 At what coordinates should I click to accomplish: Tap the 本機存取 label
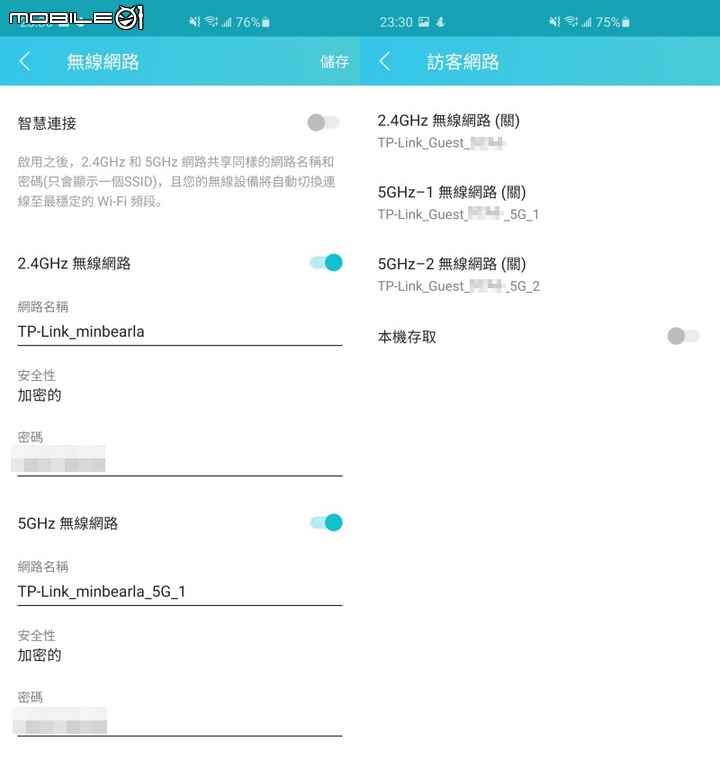[407, 337]
